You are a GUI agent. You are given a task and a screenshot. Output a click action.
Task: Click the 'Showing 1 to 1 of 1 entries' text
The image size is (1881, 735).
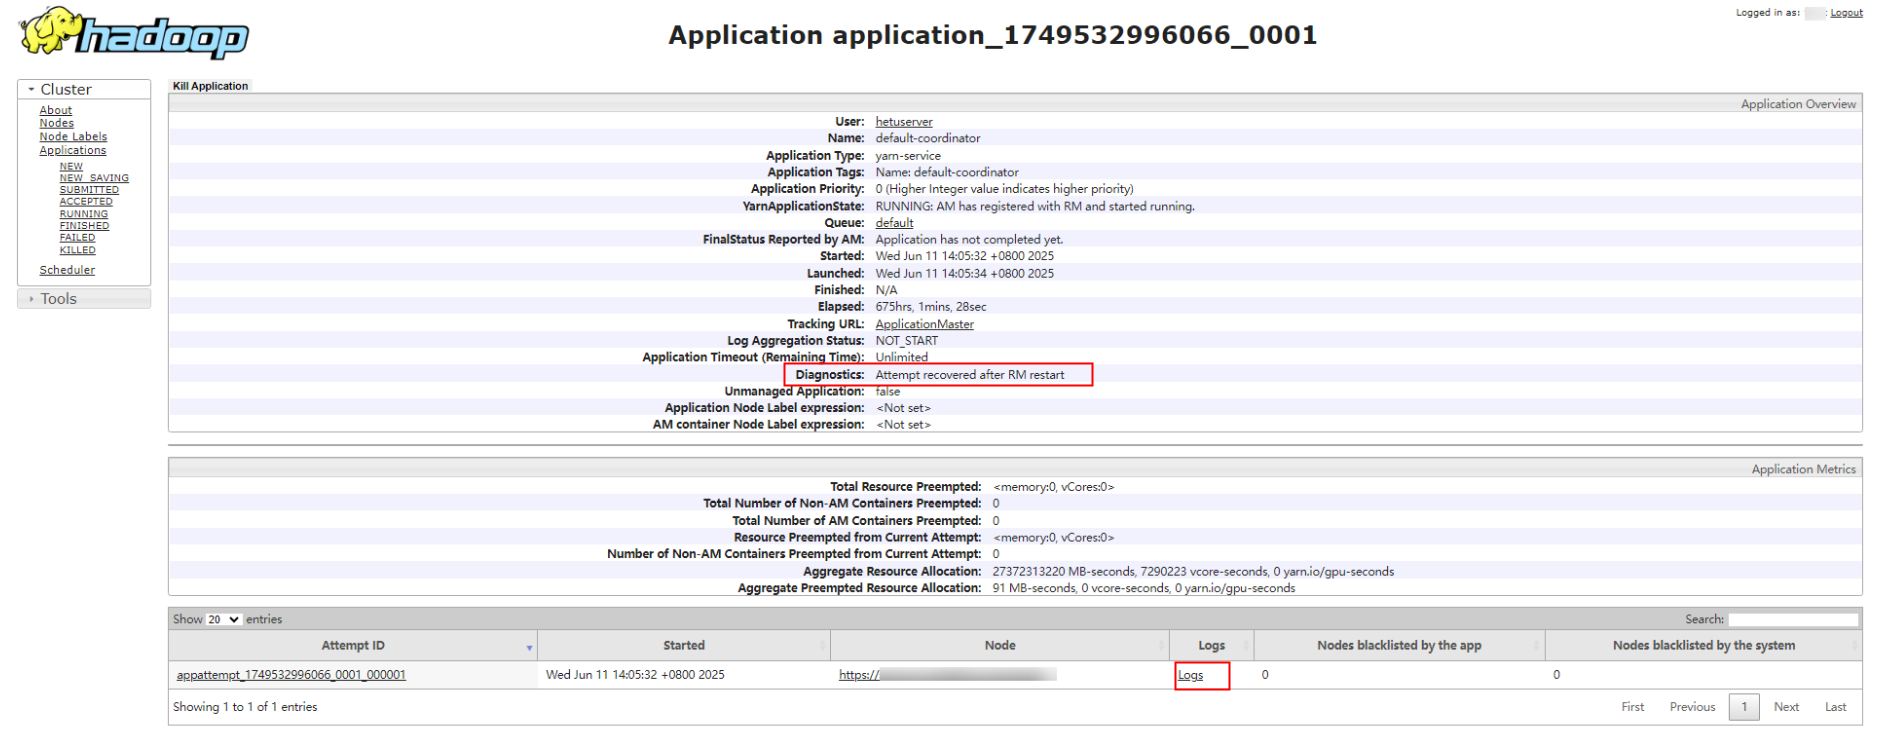tap(245, 707)
